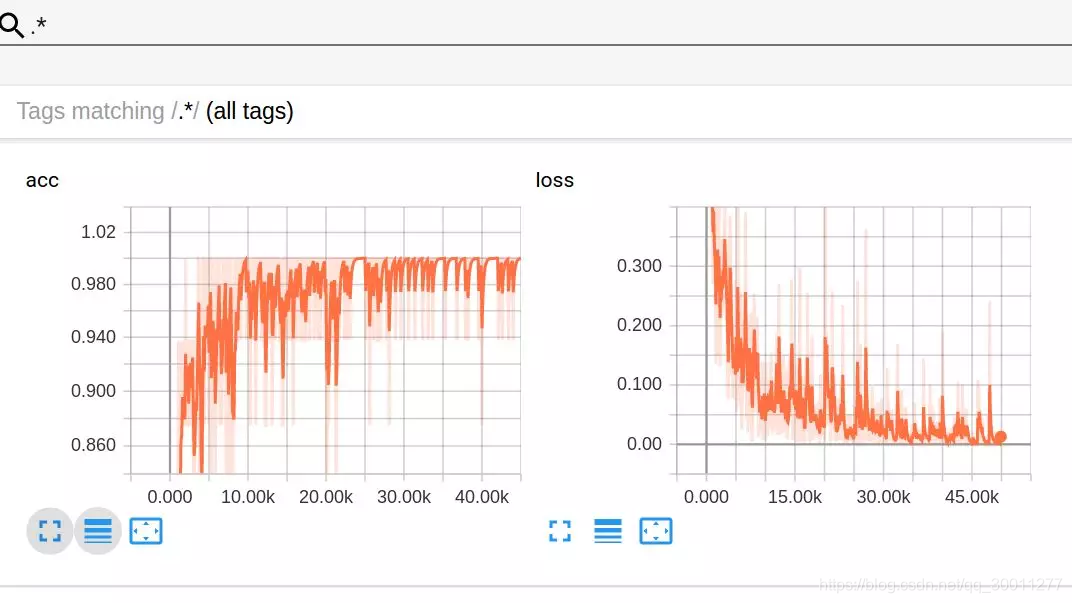
Task: Click the 30.00k x-axis label on loss chart
Action: pyautogui.click(x=883, y=497)
